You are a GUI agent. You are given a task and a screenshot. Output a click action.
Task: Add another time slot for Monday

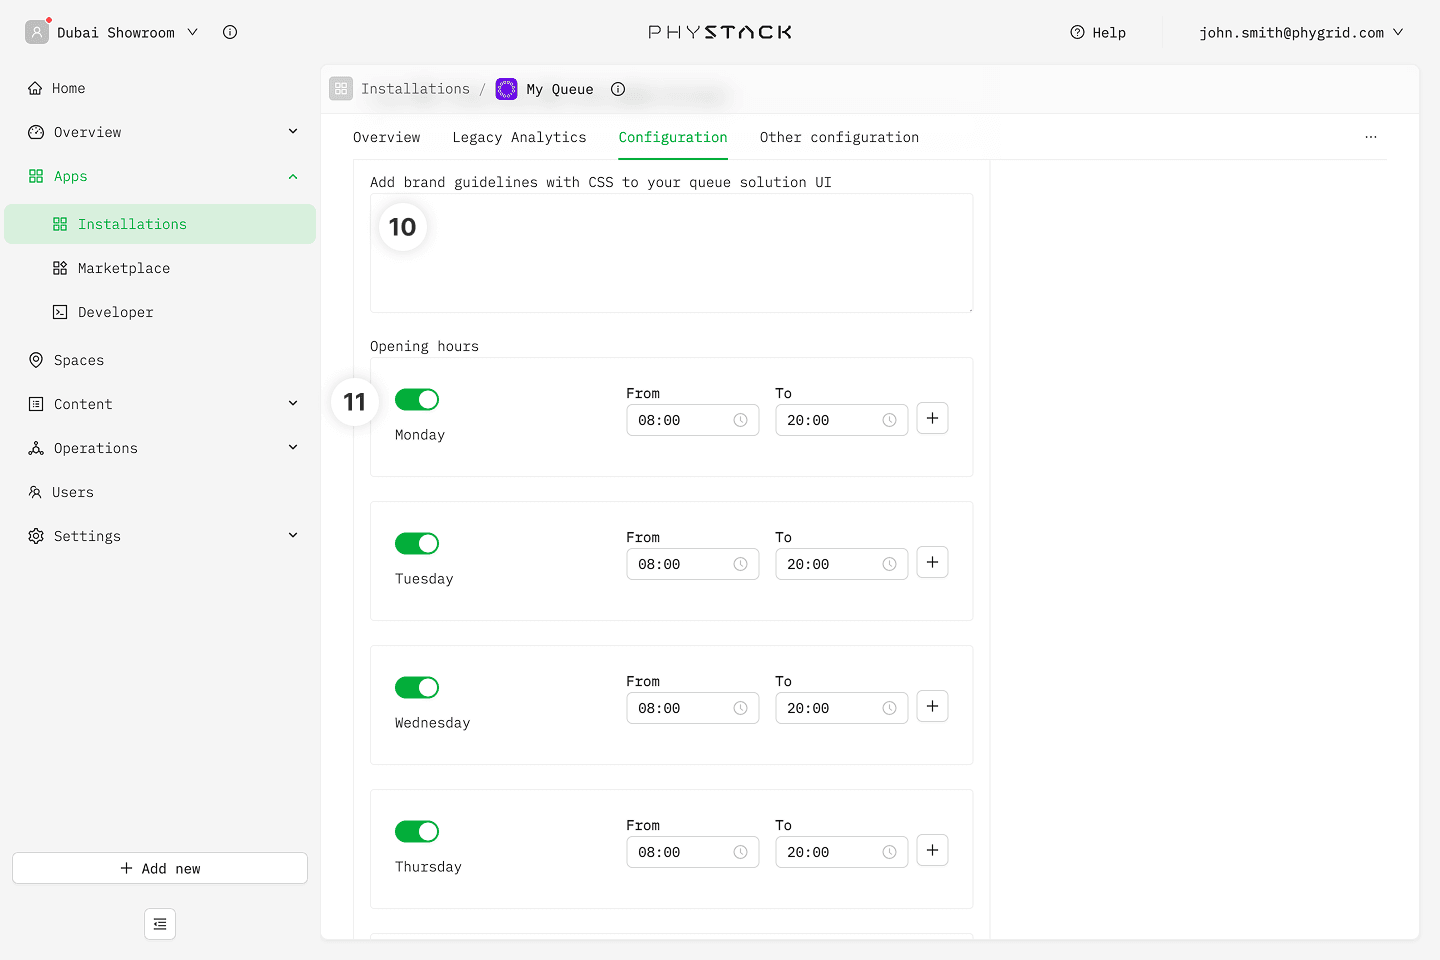(x=932, y=419)
